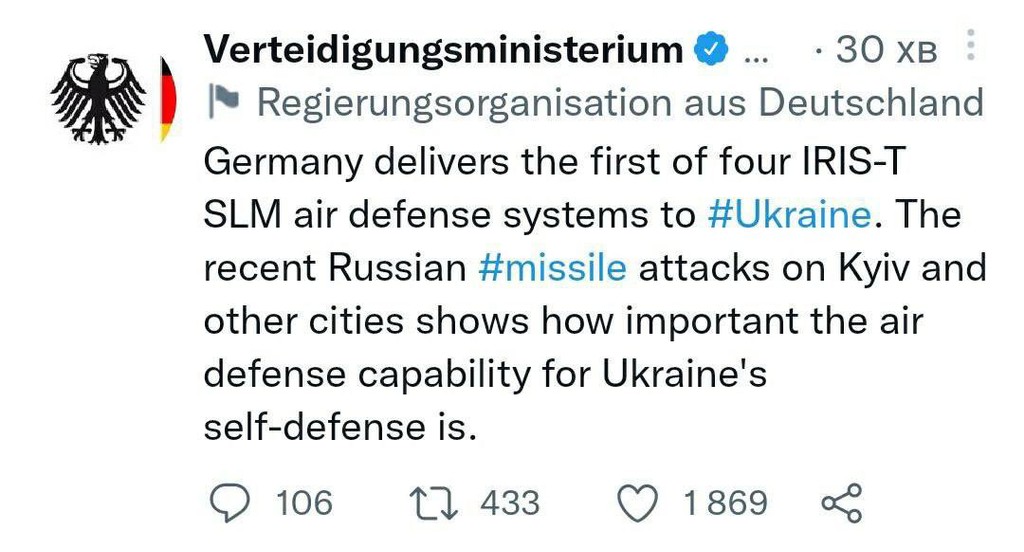
Task: Click the 106 replies count
Action: (x=304, y=502)
